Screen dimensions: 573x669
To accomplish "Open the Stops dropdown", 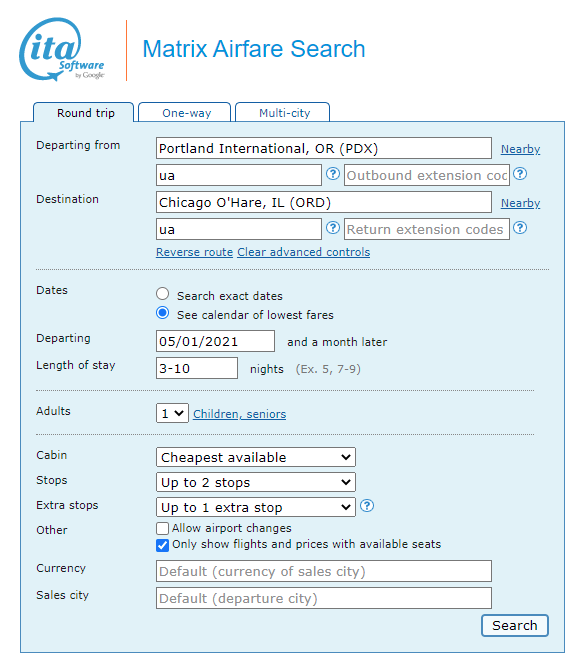I will point(256,482).
